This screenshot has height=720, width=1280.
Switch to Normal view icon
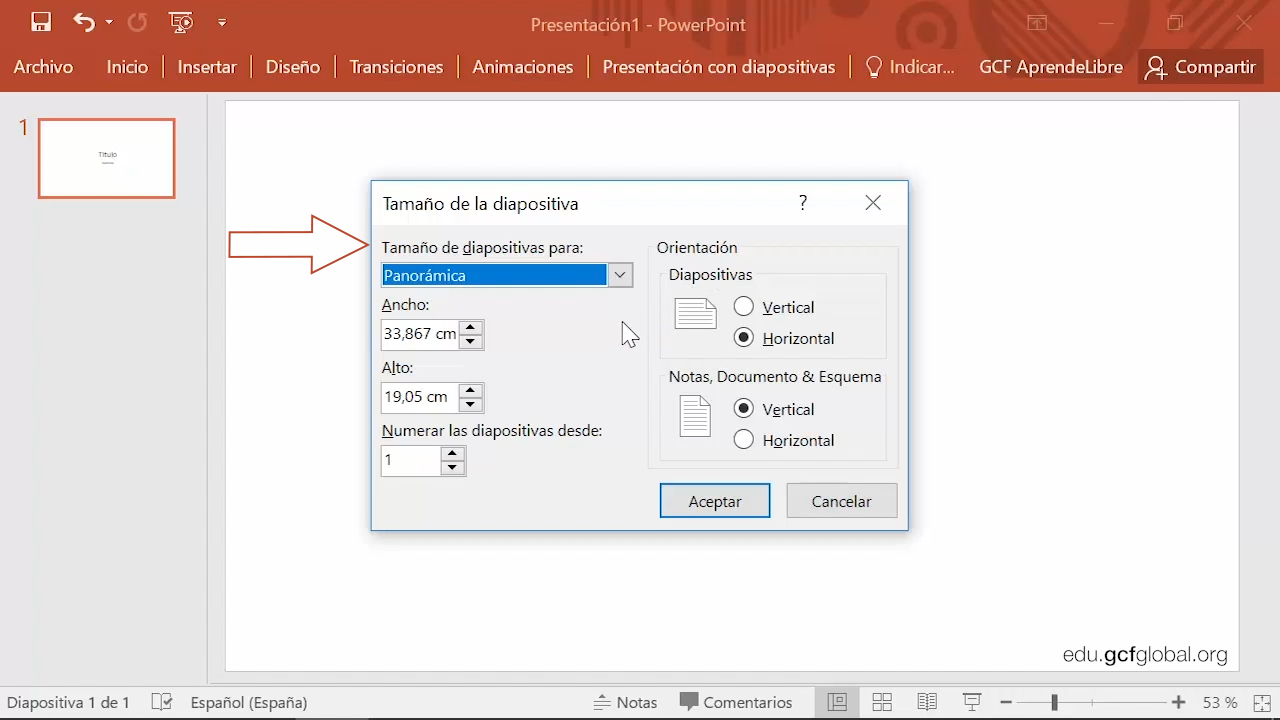tap(837, 702)
